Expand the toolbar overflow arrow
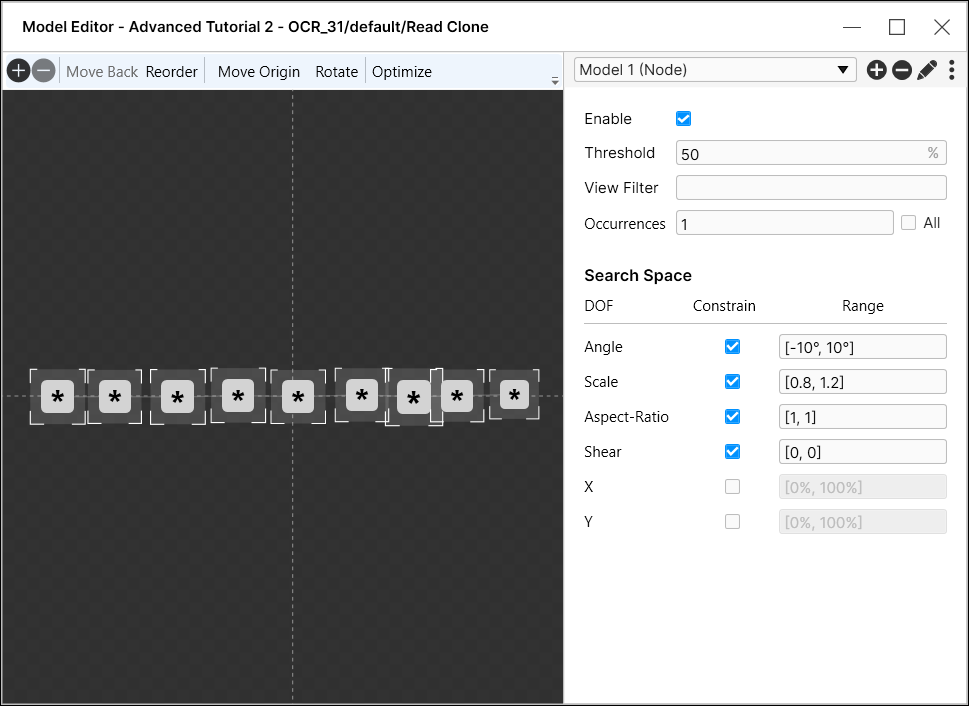The image size is (969, 706). point(555,81)
